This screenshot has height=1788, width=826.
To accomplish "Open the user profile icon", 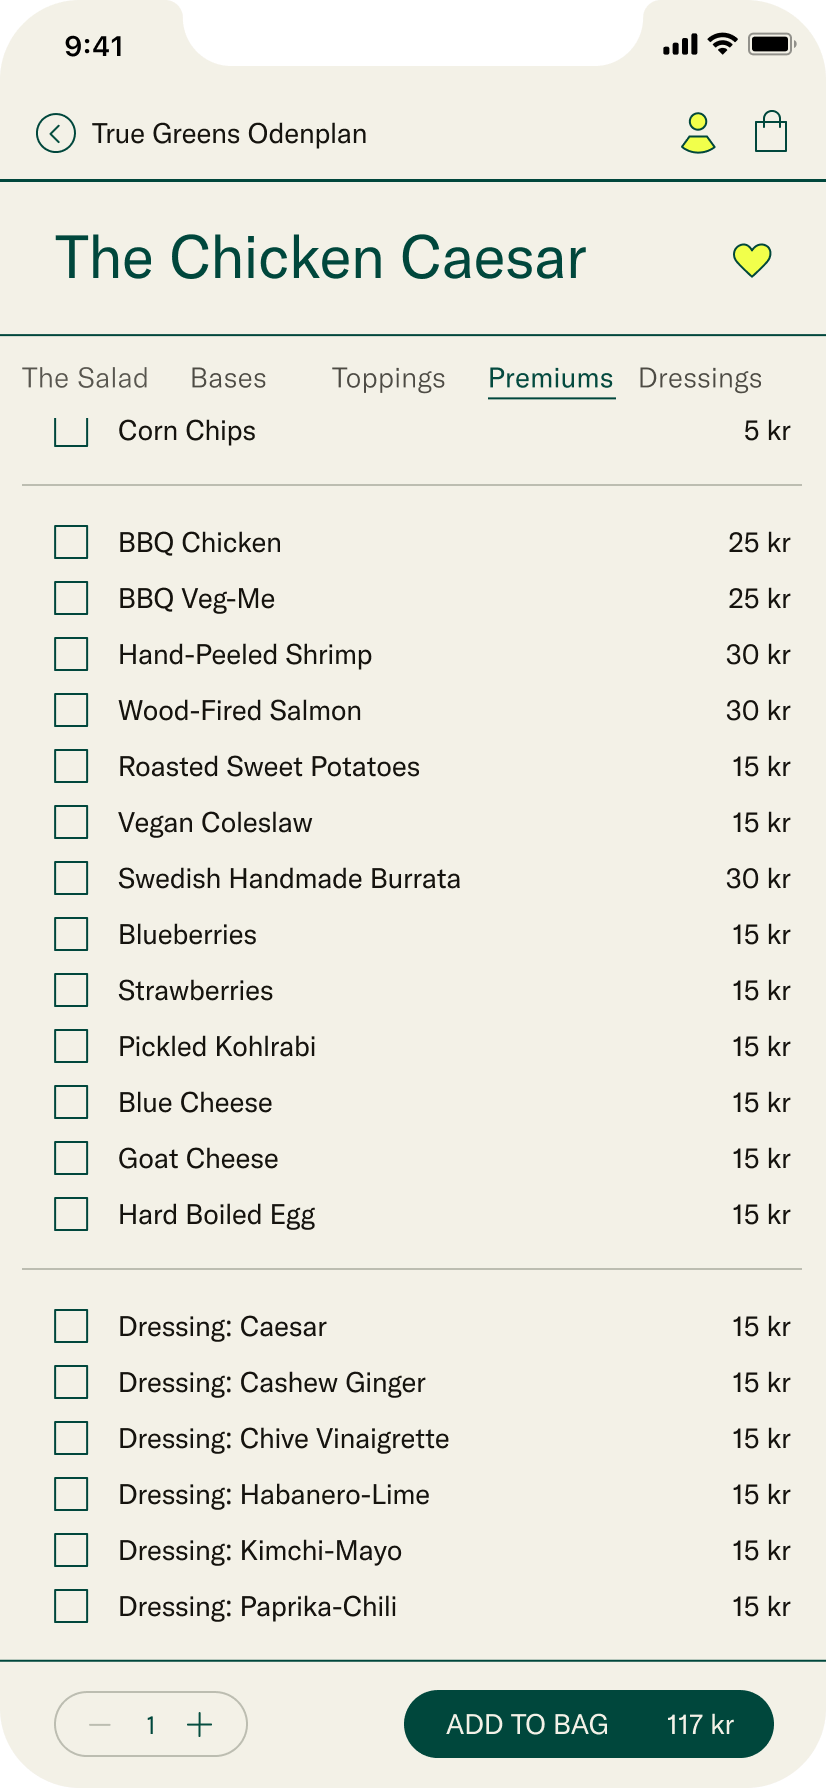I will tap(698, 133).
